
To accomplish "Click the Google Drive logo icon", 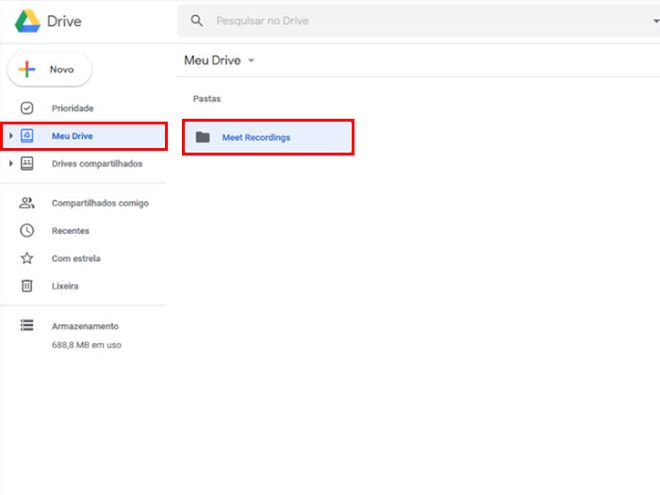I will point(28,21).
